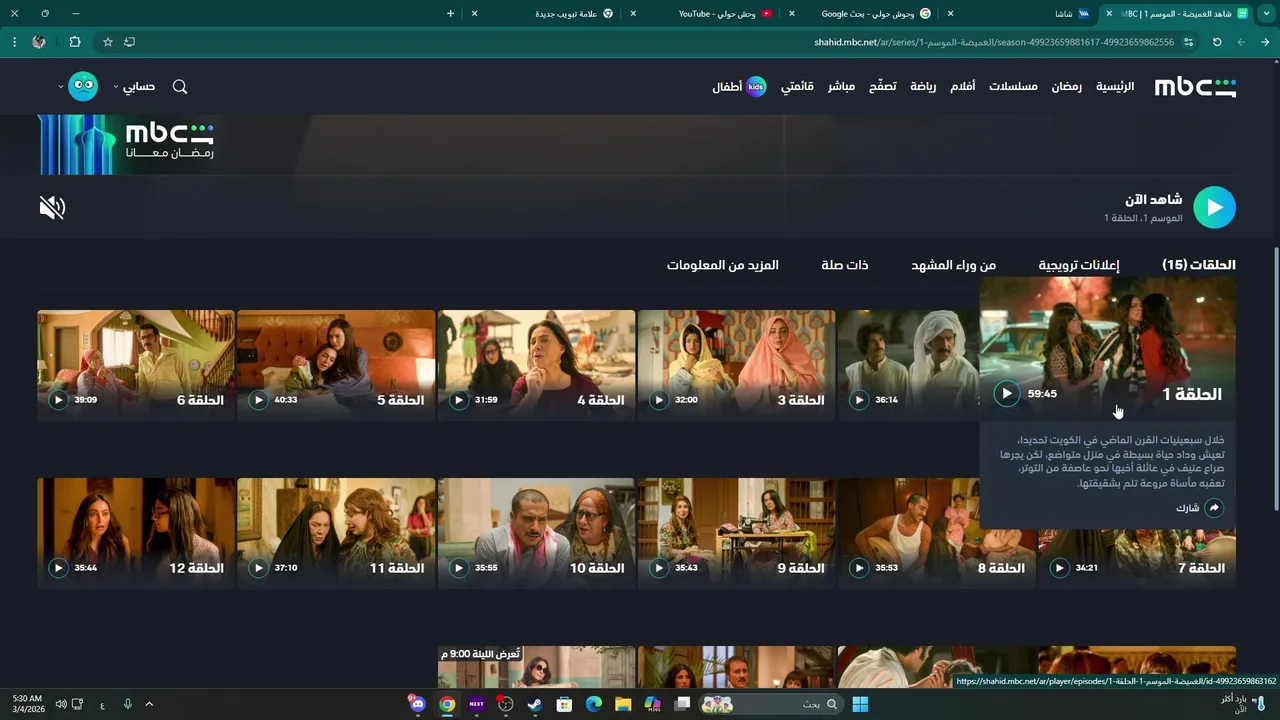Open the الرئيسية home menu item
The width and height of the screenshot is (1280, 720).
[x=1115, y=87]
